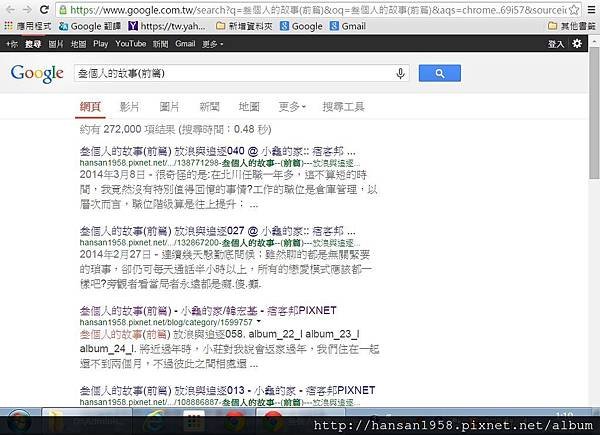Open the Gmail bookmark in bookmarks bar
Screen dimensions: 600x435
click(x=348, y=26)
